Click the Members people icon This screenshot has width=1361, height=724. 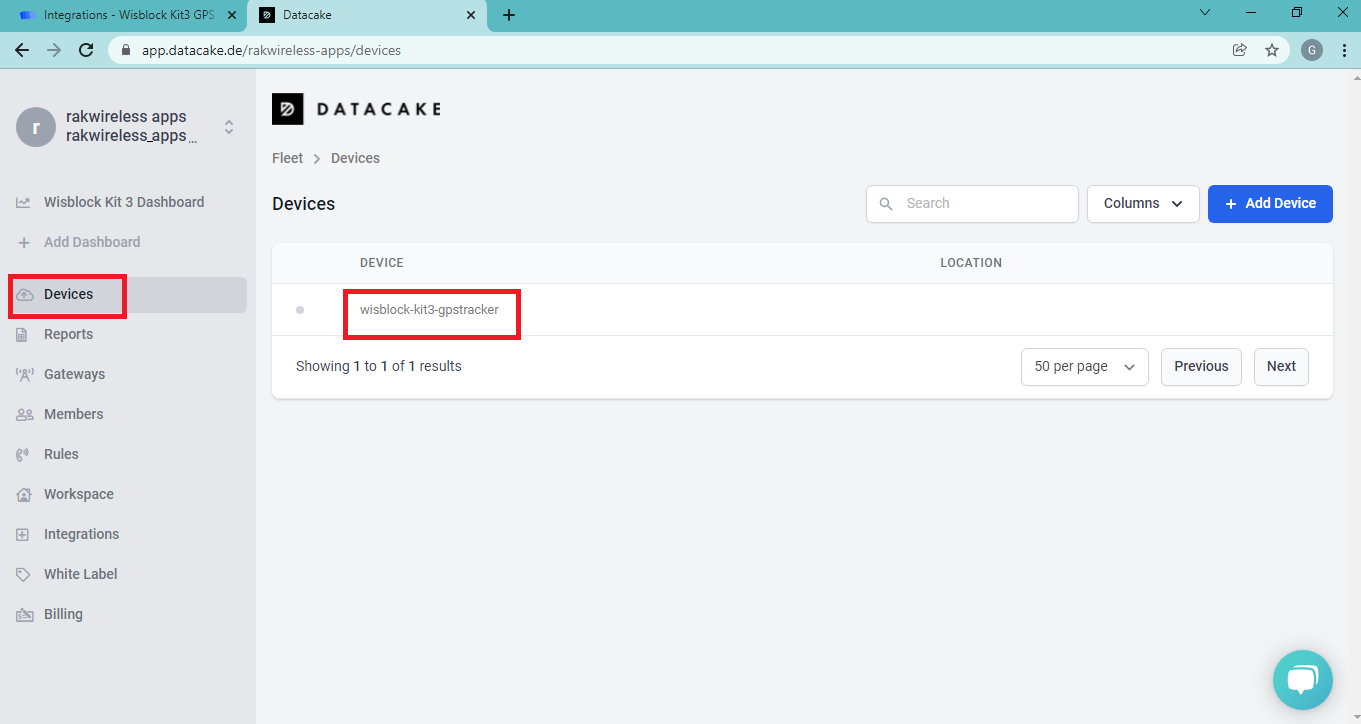24,415
